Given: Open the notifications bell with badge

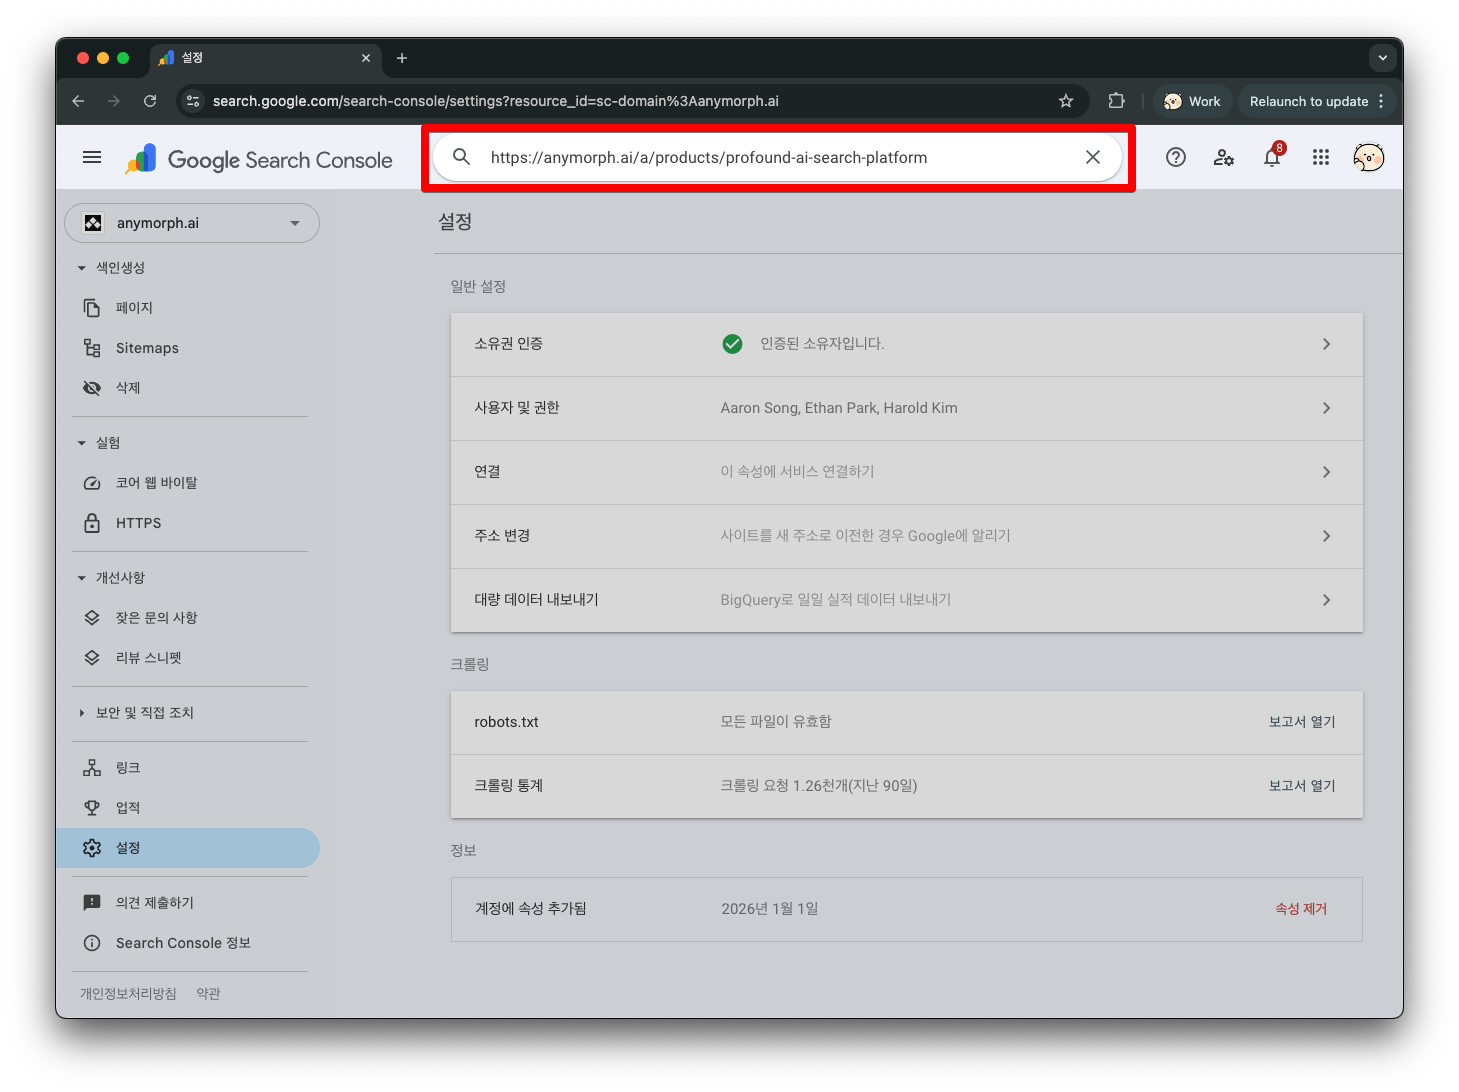Looking at the screenshot, I should [x=1271, y=157].
